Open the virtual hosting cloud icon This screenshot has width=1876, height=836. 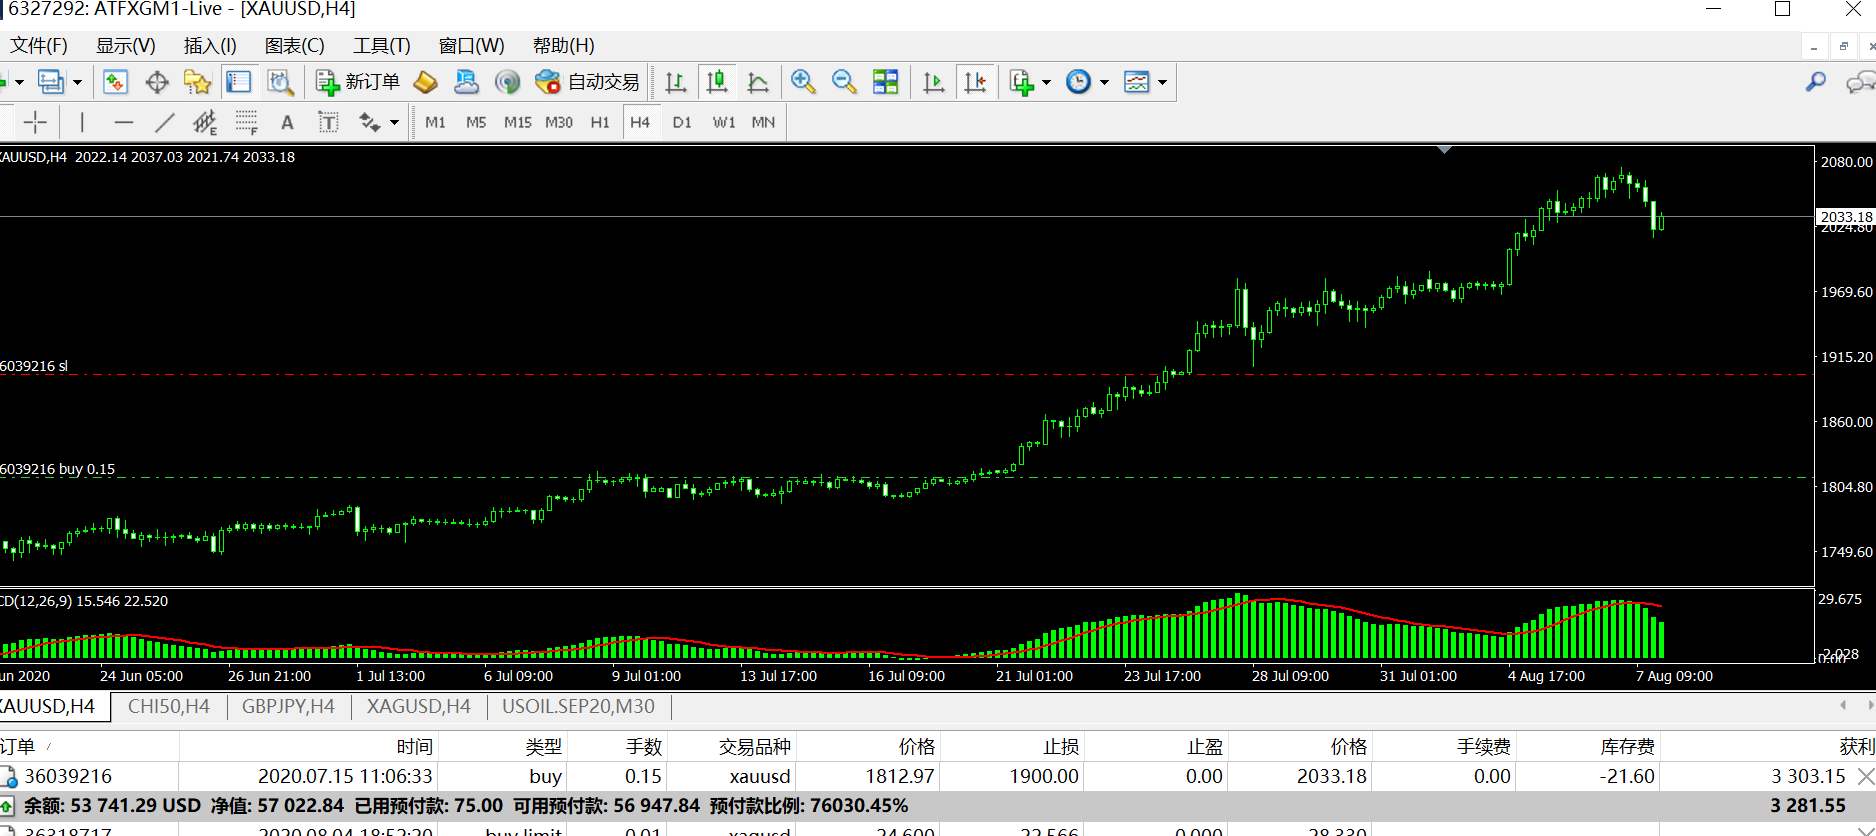(x=466, y=82)
